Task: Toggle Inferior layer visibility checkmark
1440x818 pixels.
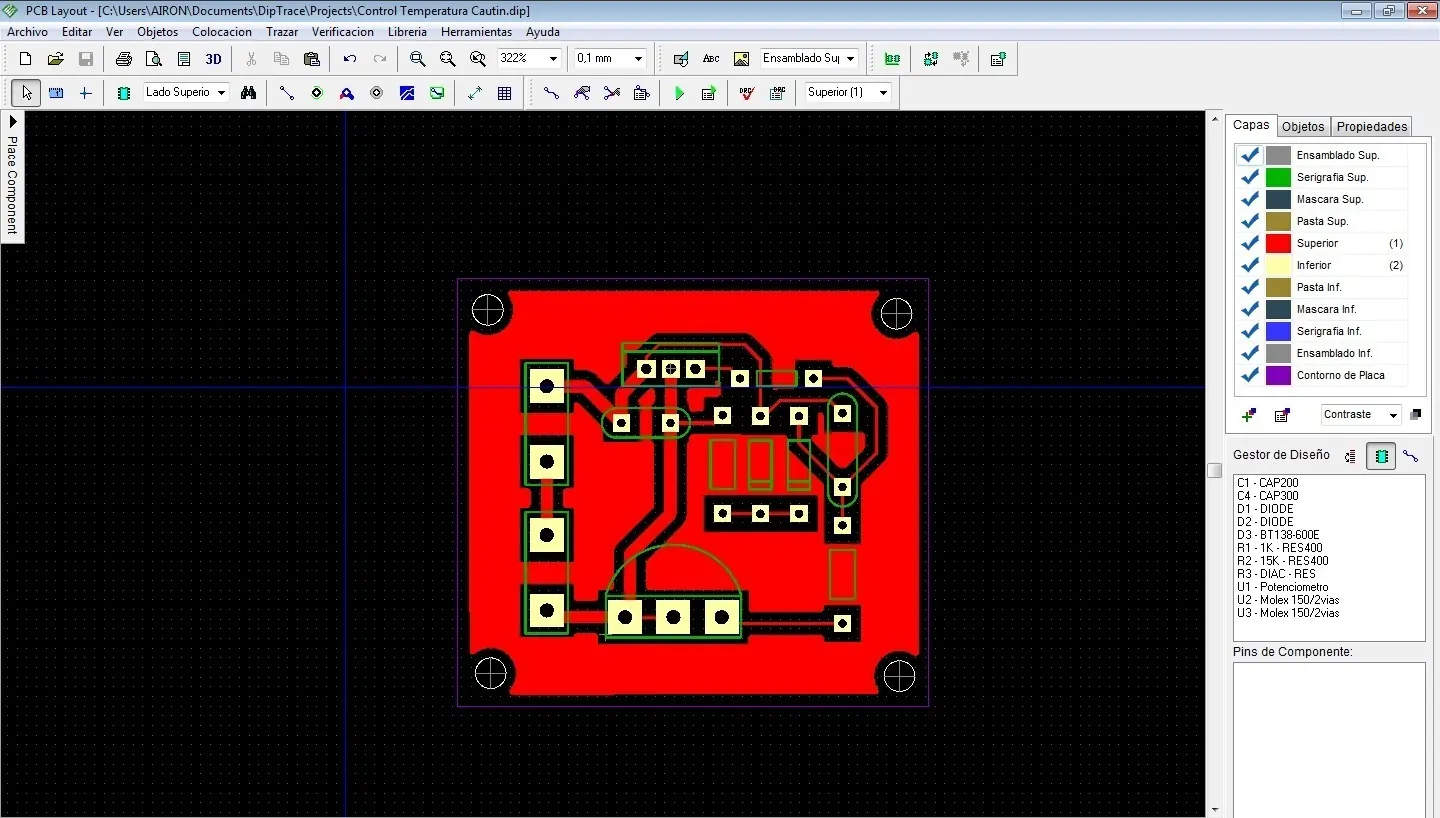Action: (1249, 266)
